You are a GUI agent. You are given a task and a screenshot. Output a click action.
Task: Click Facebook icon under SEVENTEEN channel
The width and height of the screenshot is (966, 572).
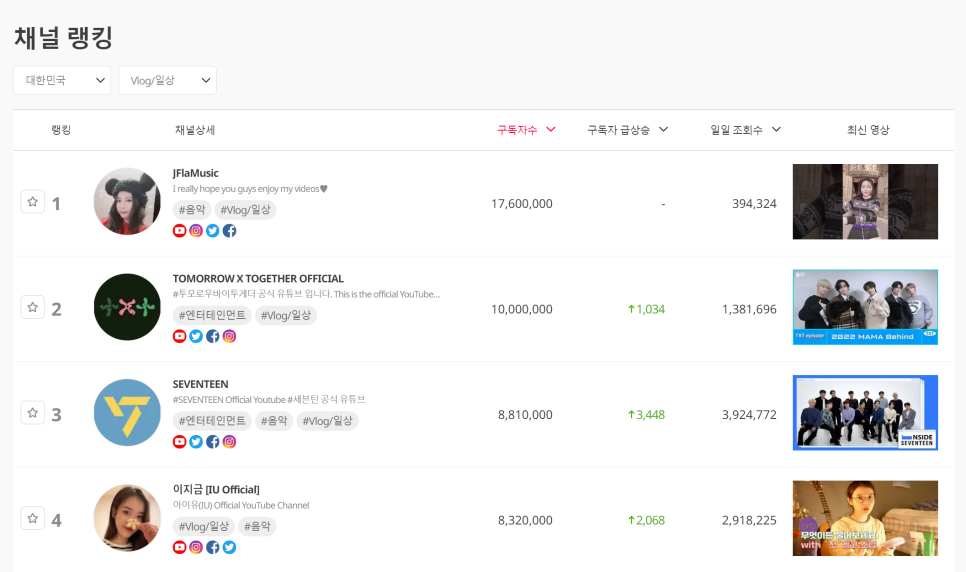tap(213, 442)
